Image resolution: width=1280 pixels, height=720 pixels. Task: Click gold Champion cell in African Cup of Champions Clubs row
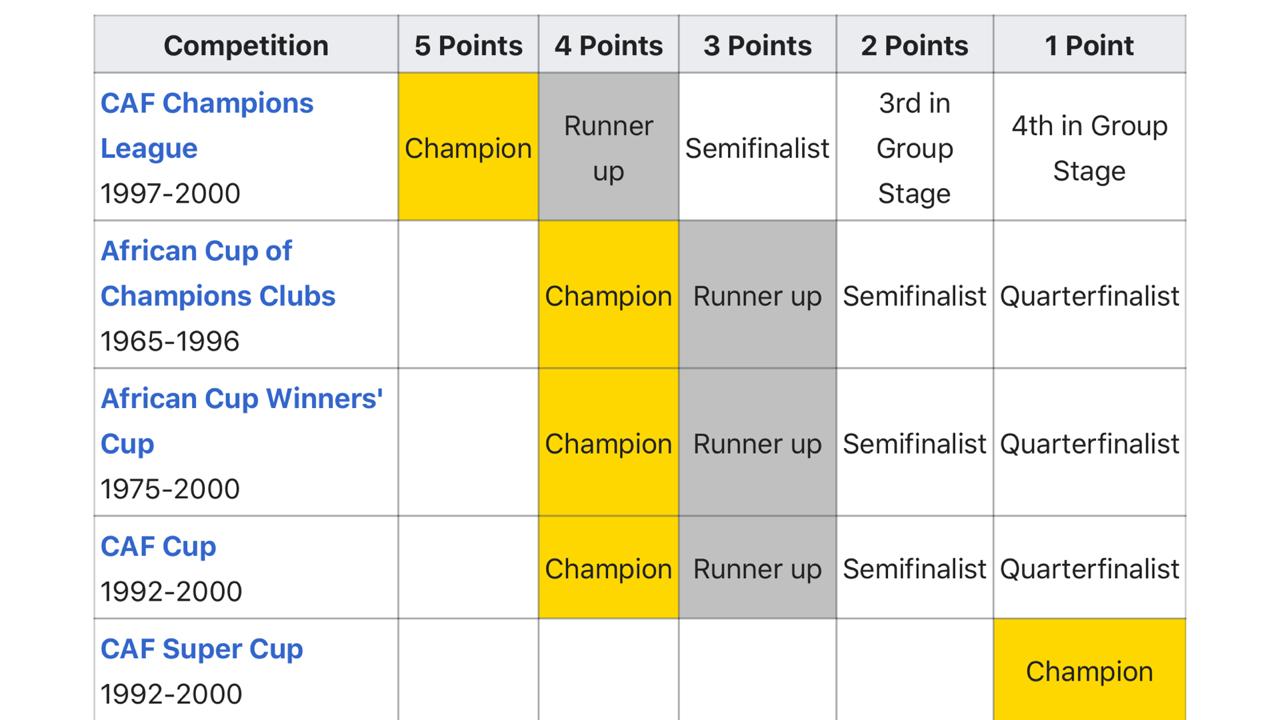pyautogui.click(x=608, y=295)
